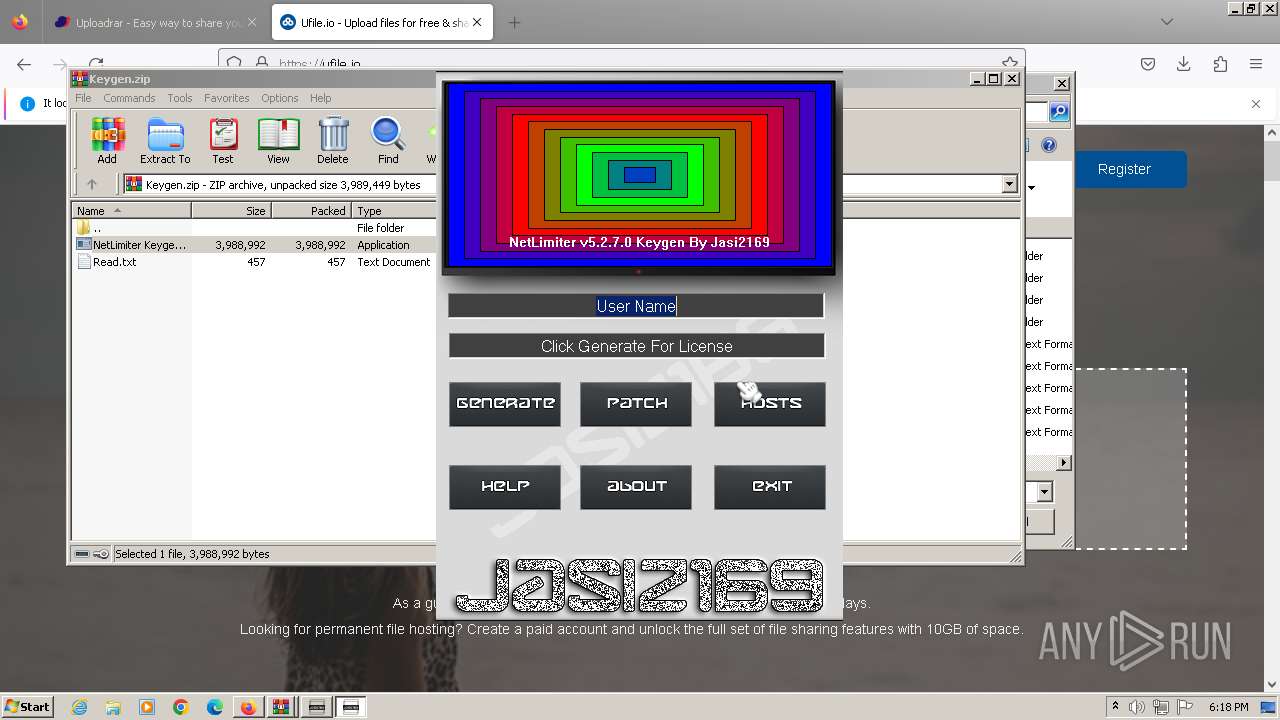Viewport: 1280px width, 720px height.
Task: Click the View icon in WinRAR toolbar
Action: pyautogui.click(x=278, y=140)
